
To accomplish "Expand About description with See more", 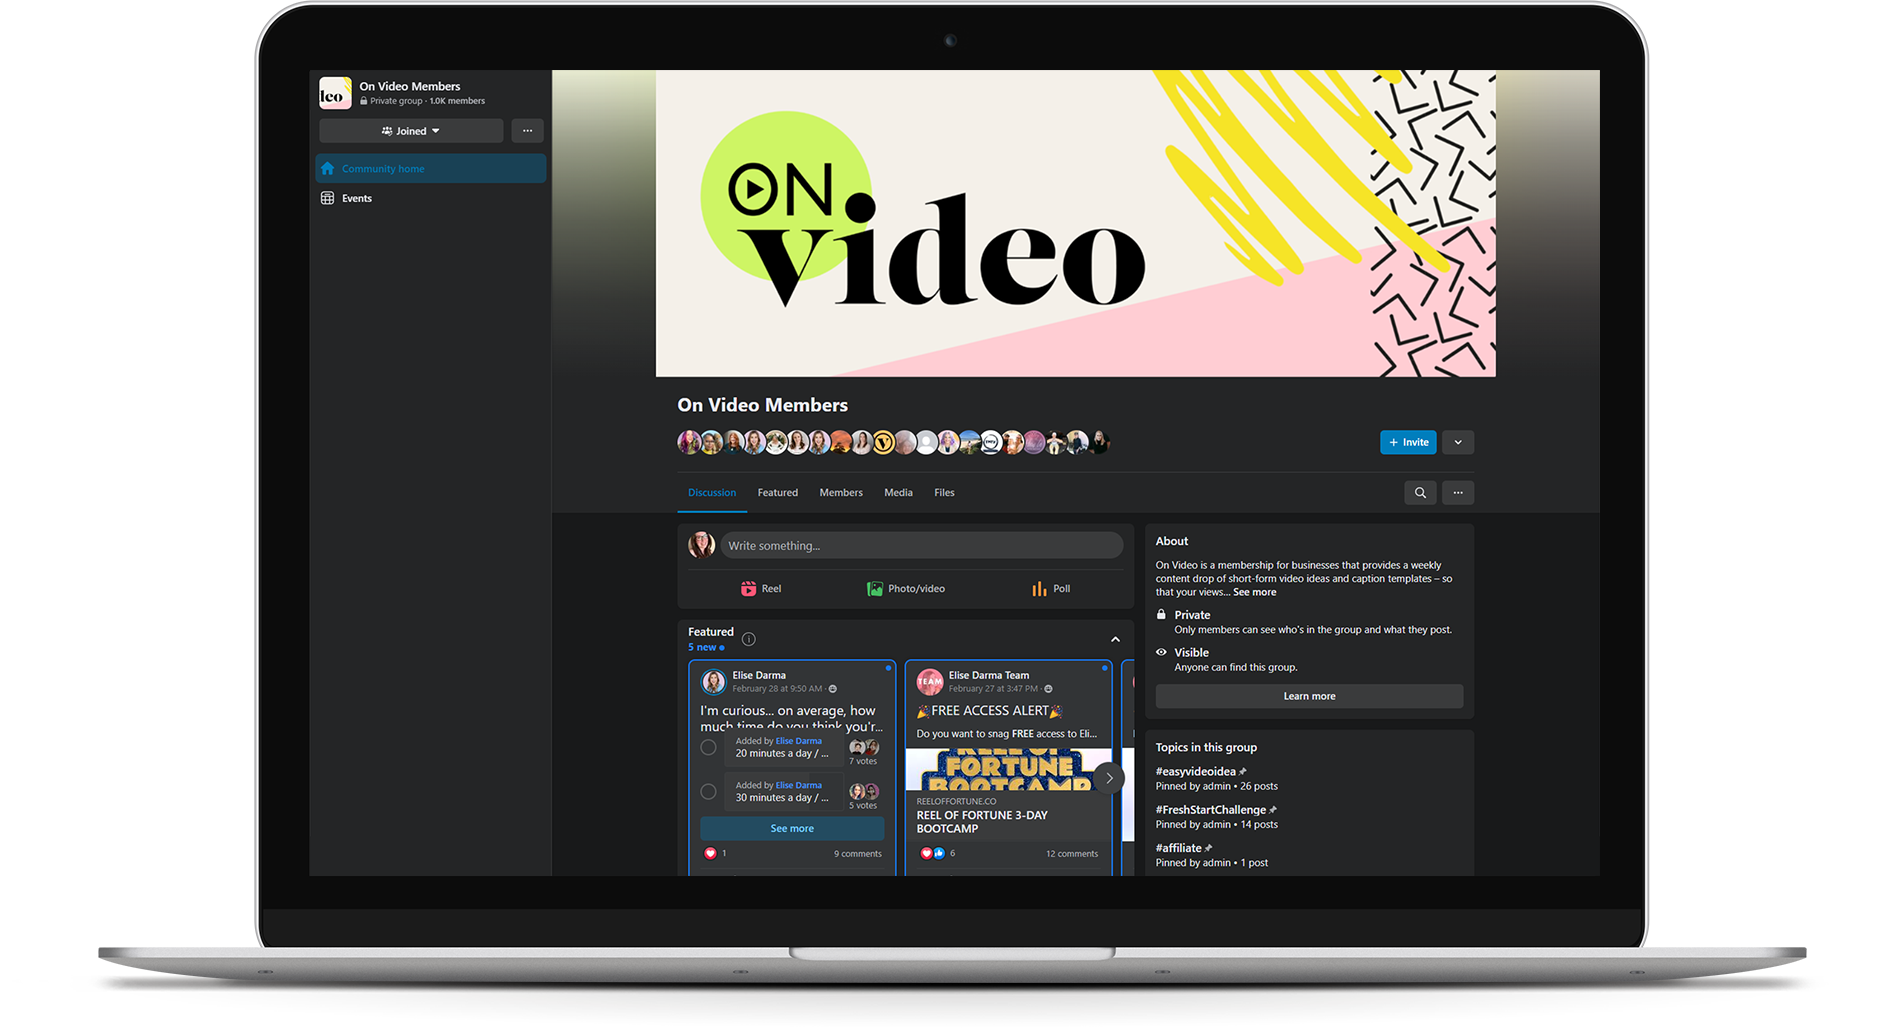I will 1254,592.
